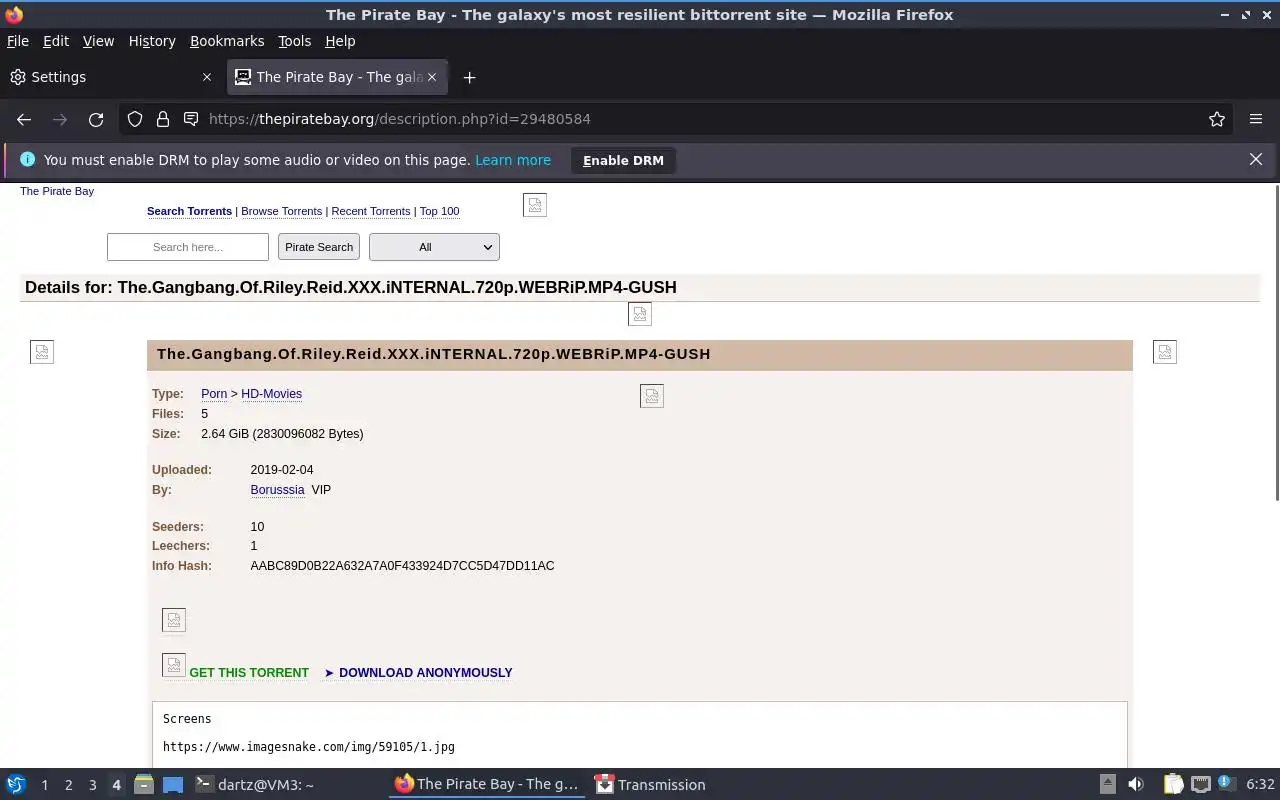Viewport: 1280px width, 800px height.
Task: Click GET THIS TORRENT link
Action: click(249, 673)
